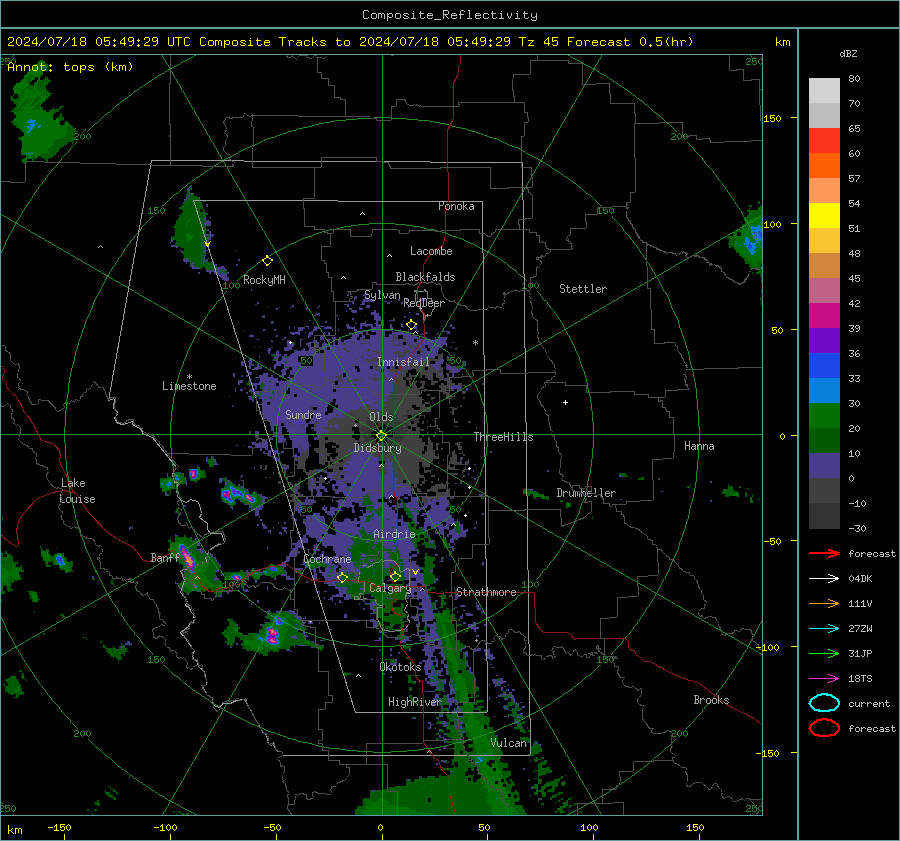Viewport: 900px width, 841px height.
Task: Click the Sylvan town label
Action: point(382,295)
